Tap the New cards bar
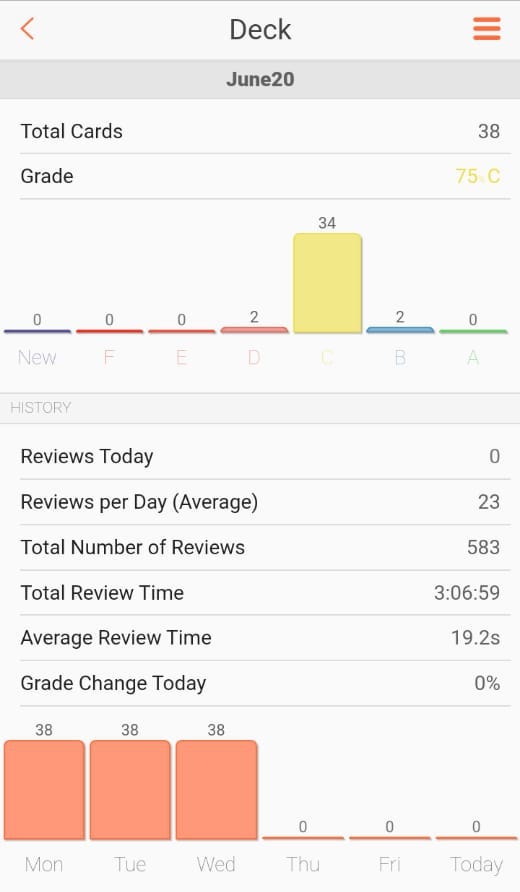This screenshot has width=520, height=892. 37,331
